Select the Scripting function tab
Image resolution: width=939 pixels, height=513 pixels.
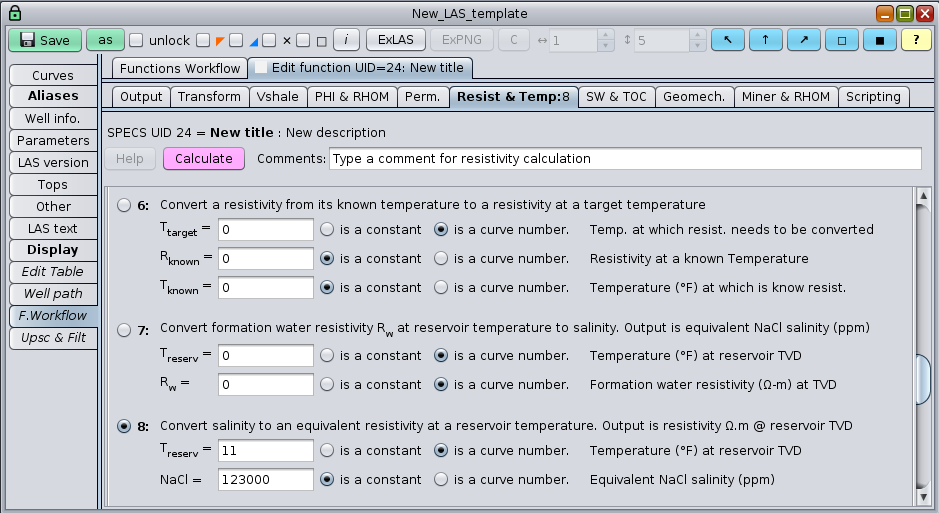873,97
